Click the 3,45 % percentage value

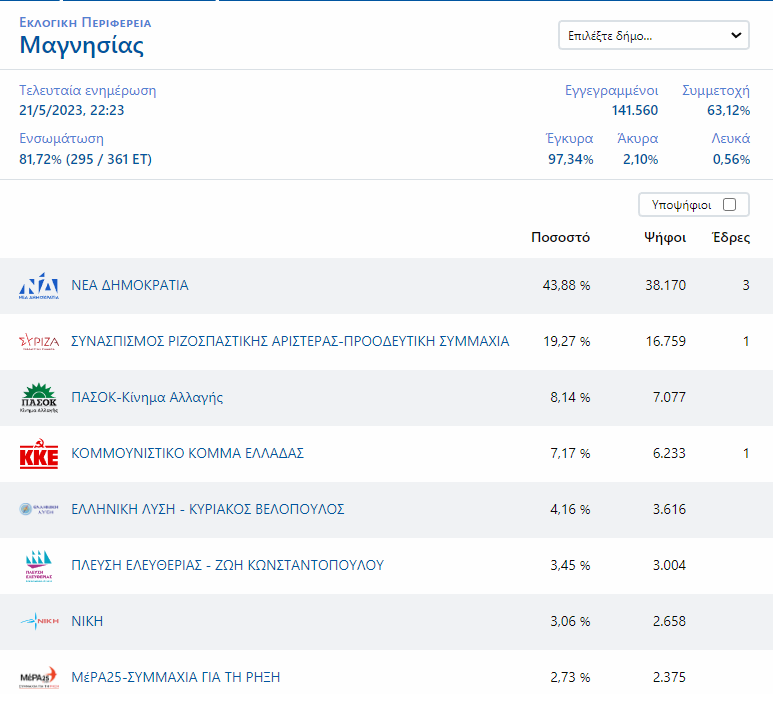point(570,565)
